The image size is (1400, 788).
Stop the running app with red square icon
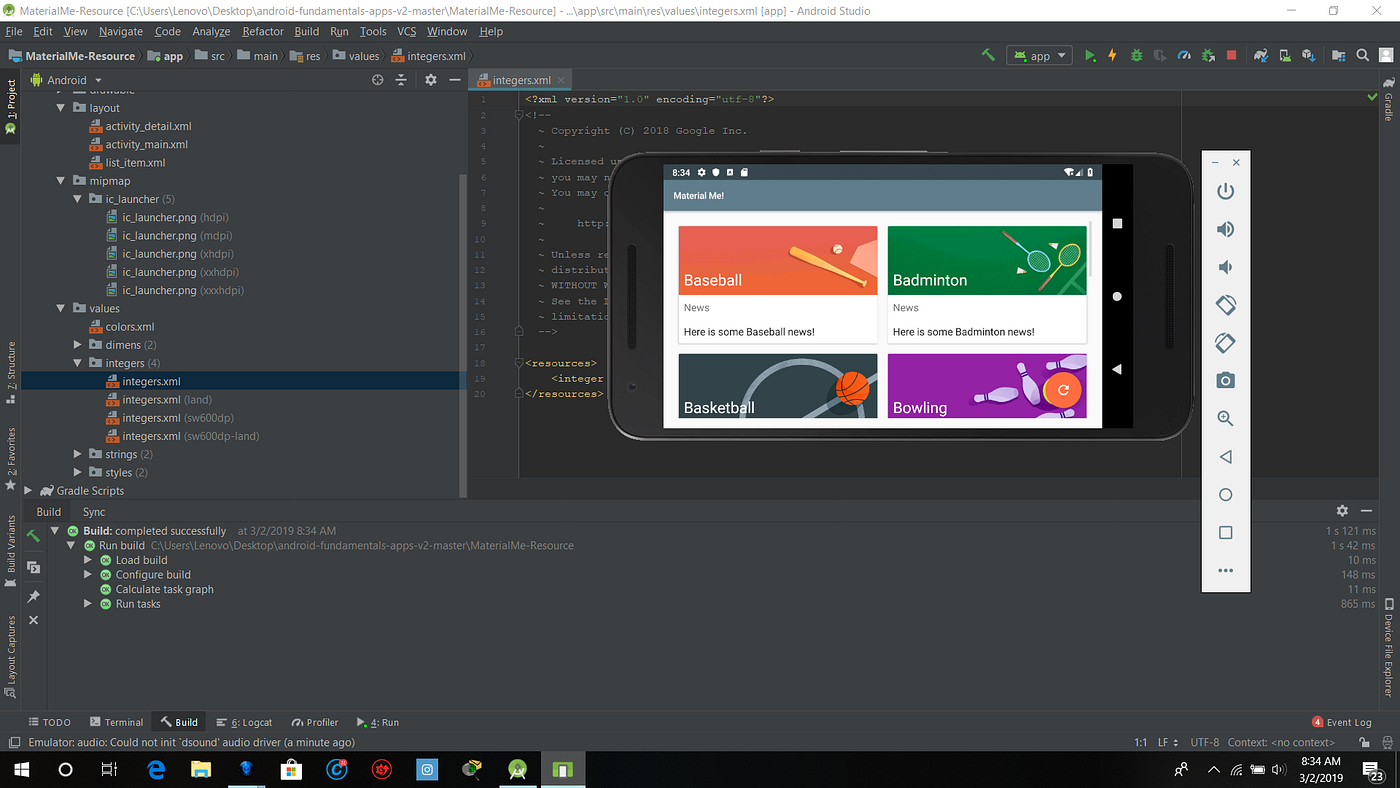click(x=1229, y=55)
